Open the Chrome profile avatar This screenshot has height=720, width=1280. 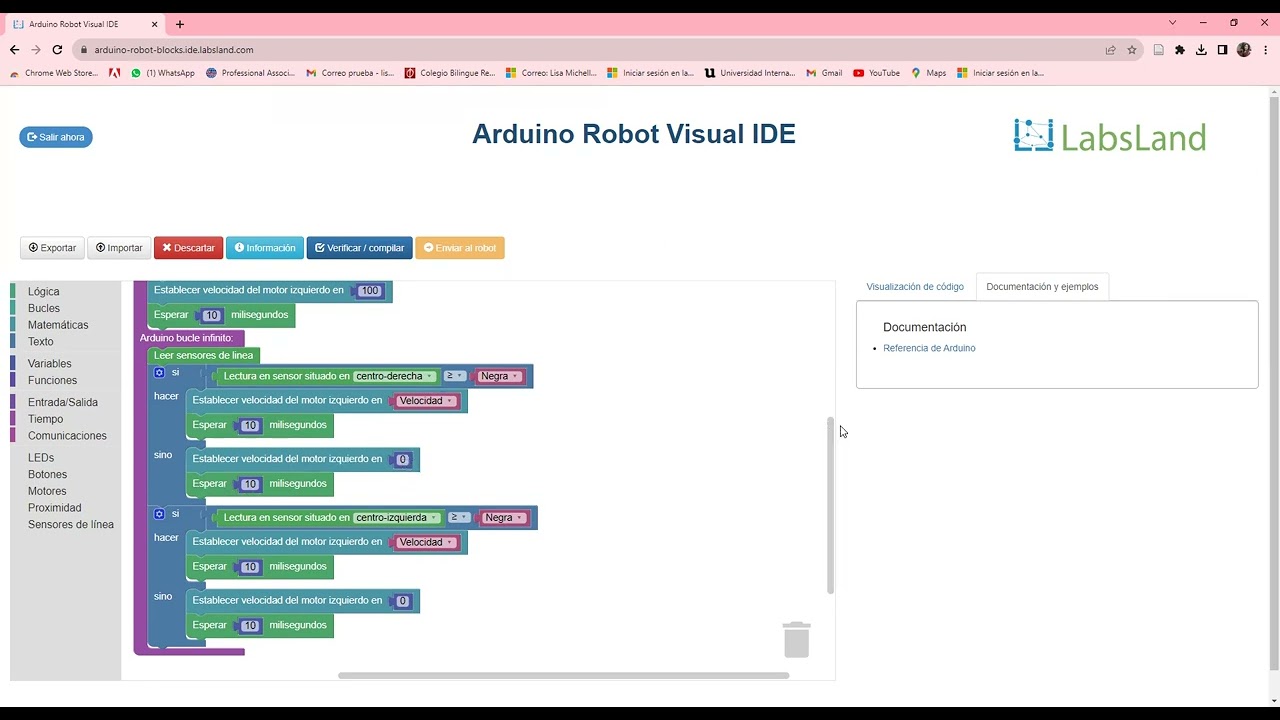pyautogui.click(x=1244, y=49)
